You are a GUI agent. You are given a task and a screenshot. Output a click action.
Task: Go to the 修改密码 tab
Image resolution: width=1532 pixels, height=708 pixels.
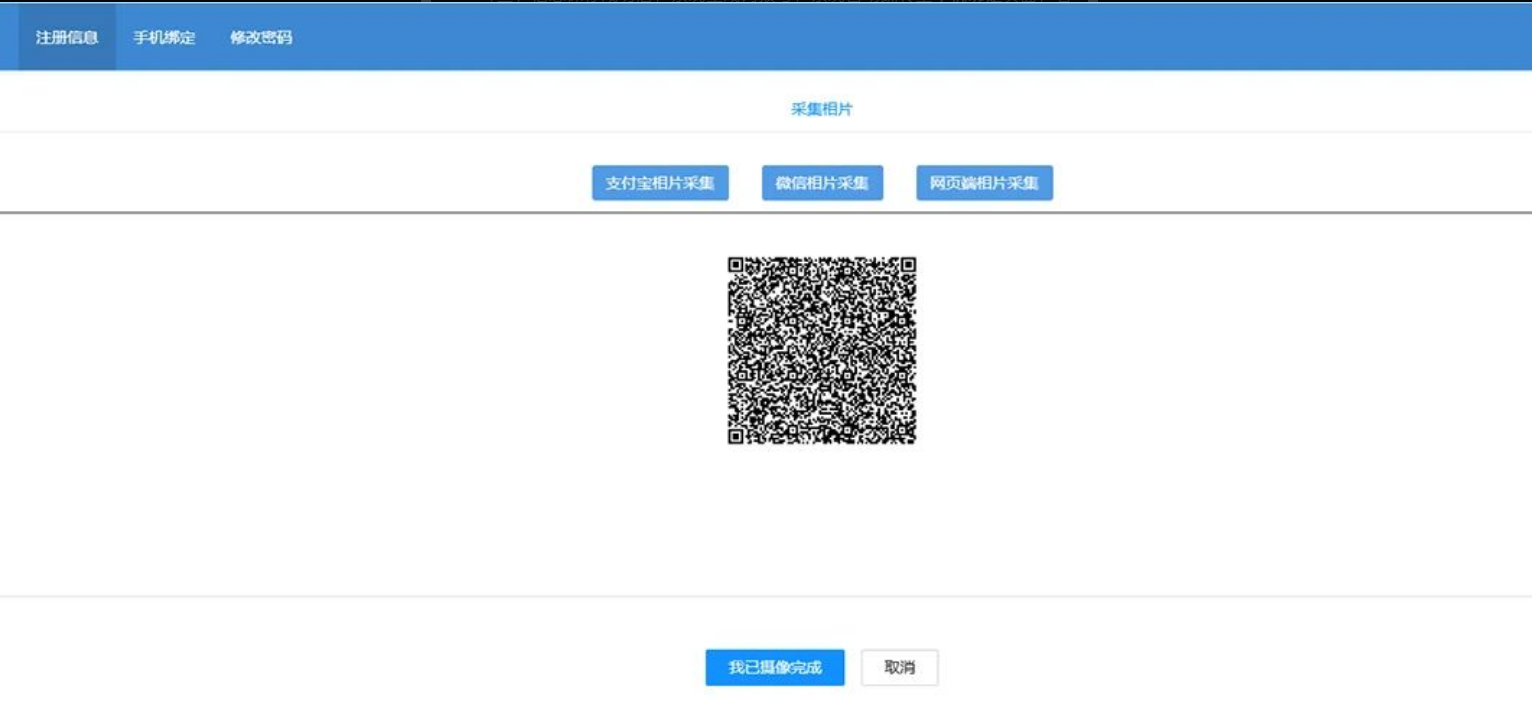pos(261,38)
